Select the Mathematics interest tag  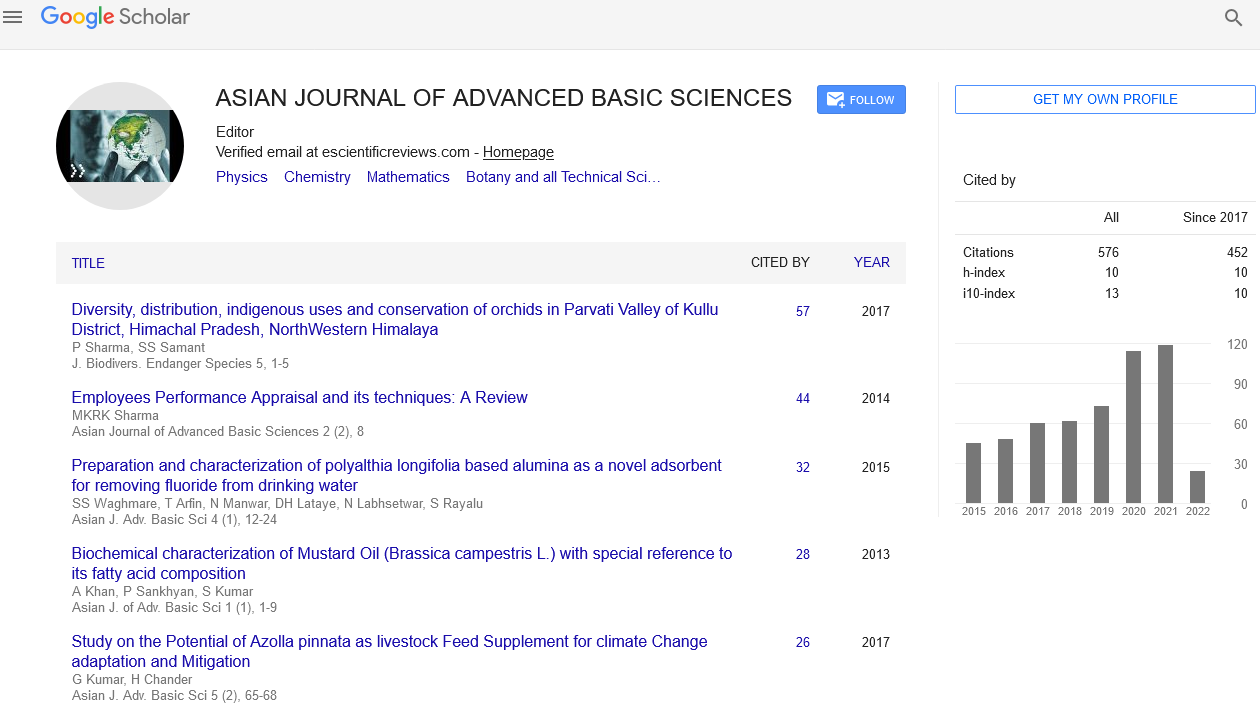click(408, 177)
